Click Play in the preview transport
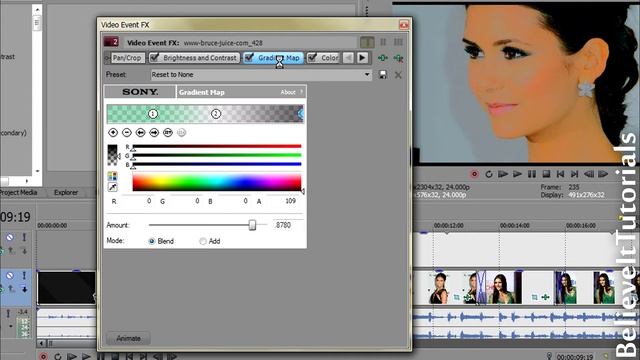 (517, 174)
